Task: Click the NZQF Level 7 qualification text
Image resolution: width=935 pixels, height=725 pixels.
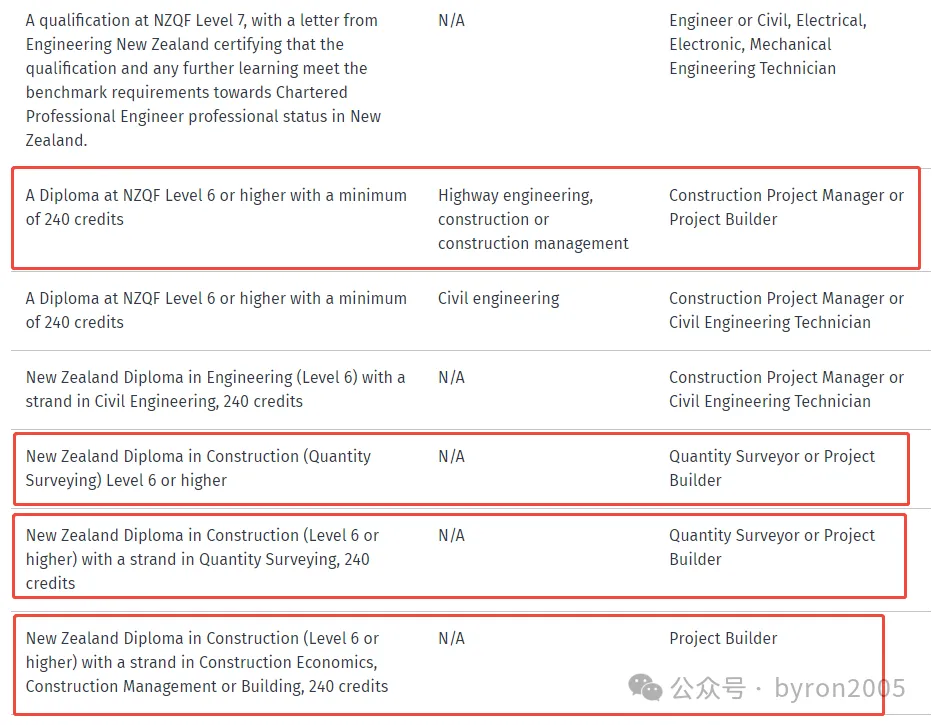Action: coord(203,80)
